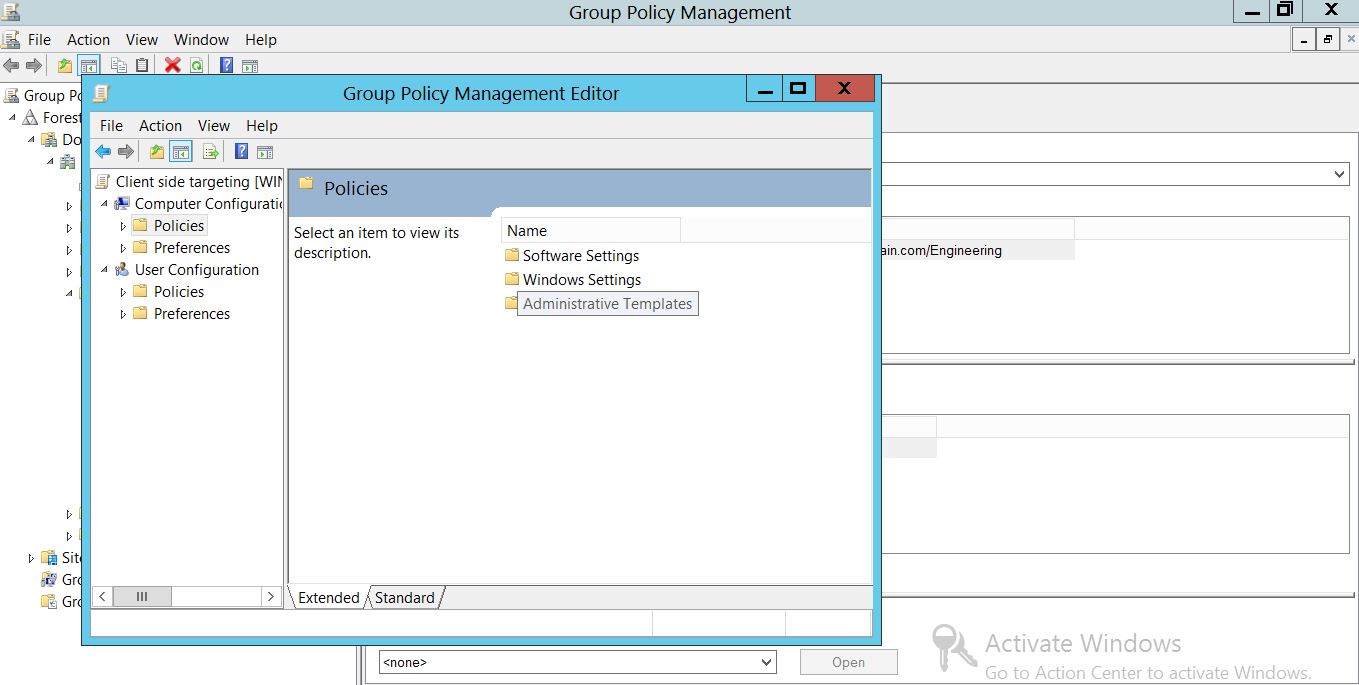Click the red X Delete icon in main toolbar

172,65
